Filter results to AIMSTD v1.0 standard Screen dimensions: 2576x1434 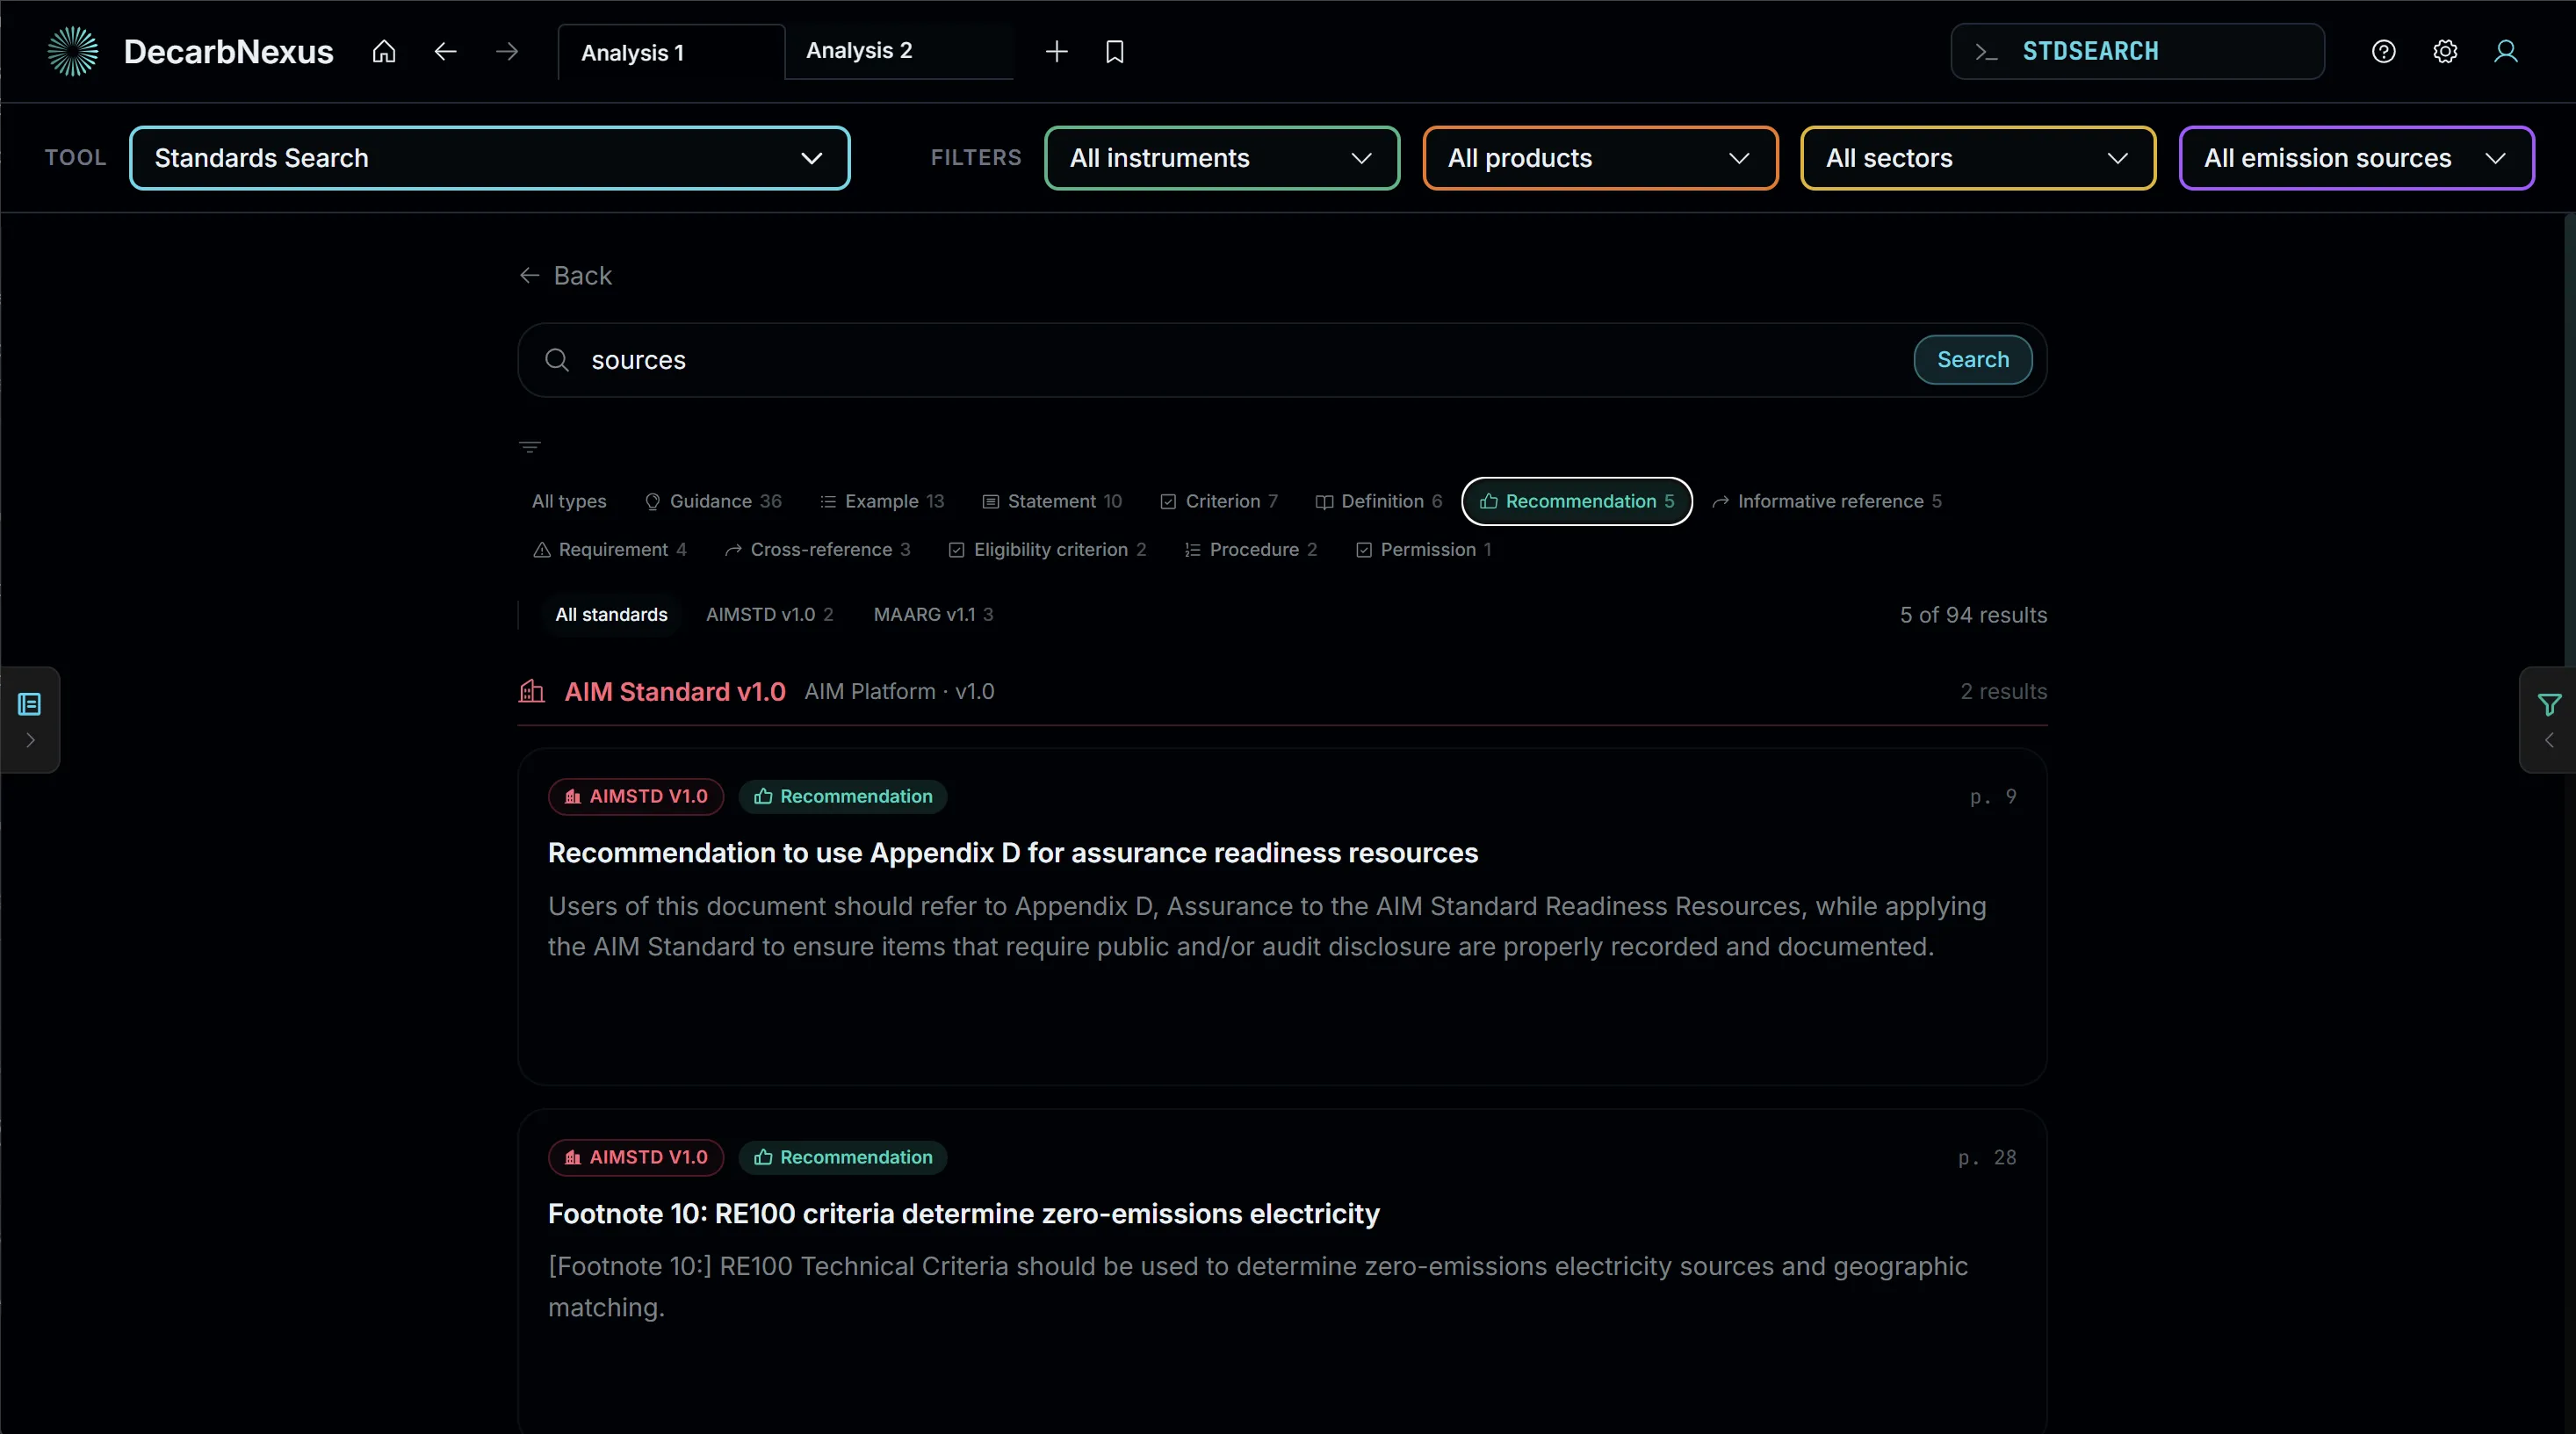(x=769, y=614)
